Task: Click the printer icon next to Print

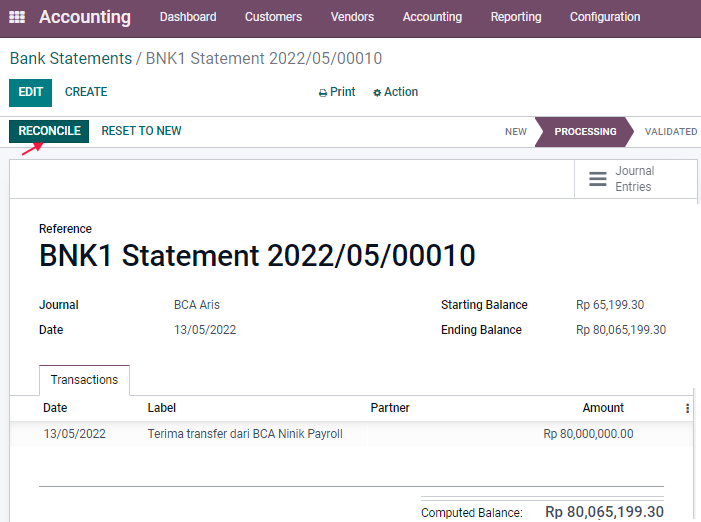Action: [323, 93]
